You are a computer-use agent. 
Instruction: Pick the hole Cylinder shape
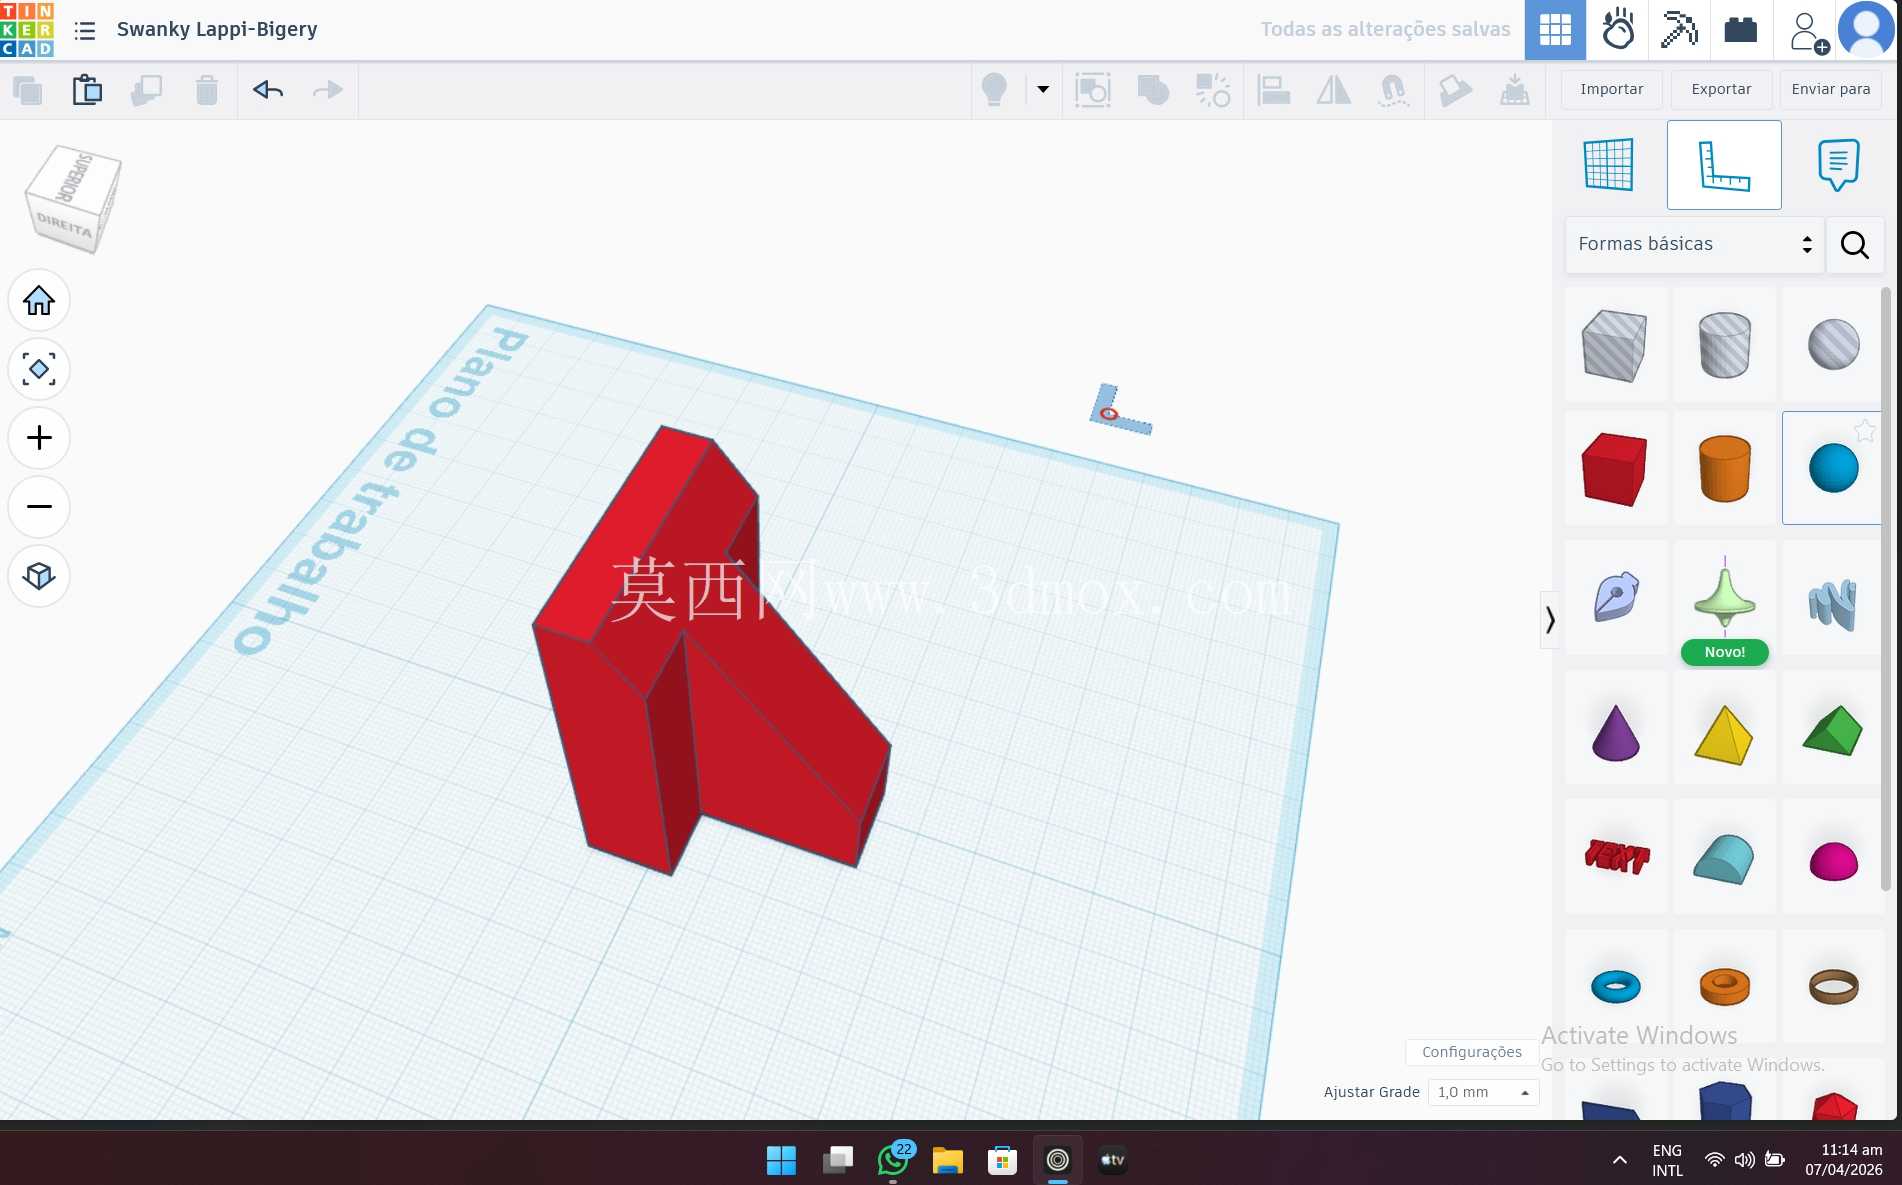coord(1725,345)
